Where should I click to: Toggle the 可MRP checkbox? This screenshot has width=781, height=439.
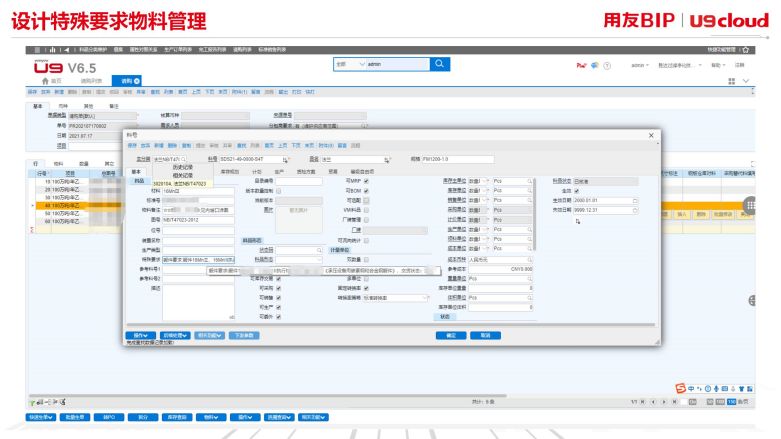click(x=366, y=181)
